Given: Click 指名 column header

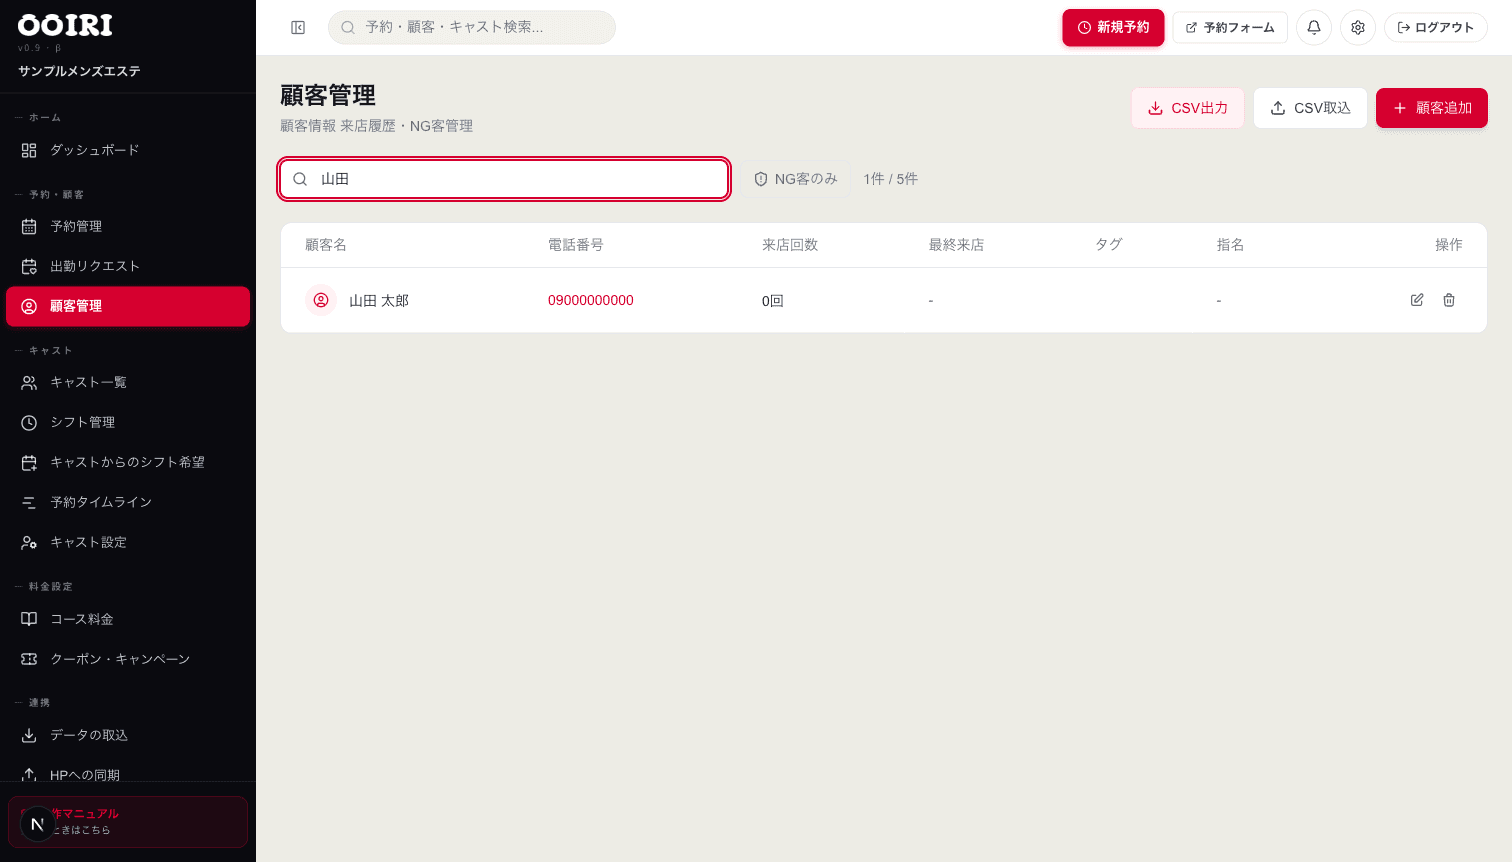Looking at the screenshot, I should pyautogui.click(x=1230, y=245).
